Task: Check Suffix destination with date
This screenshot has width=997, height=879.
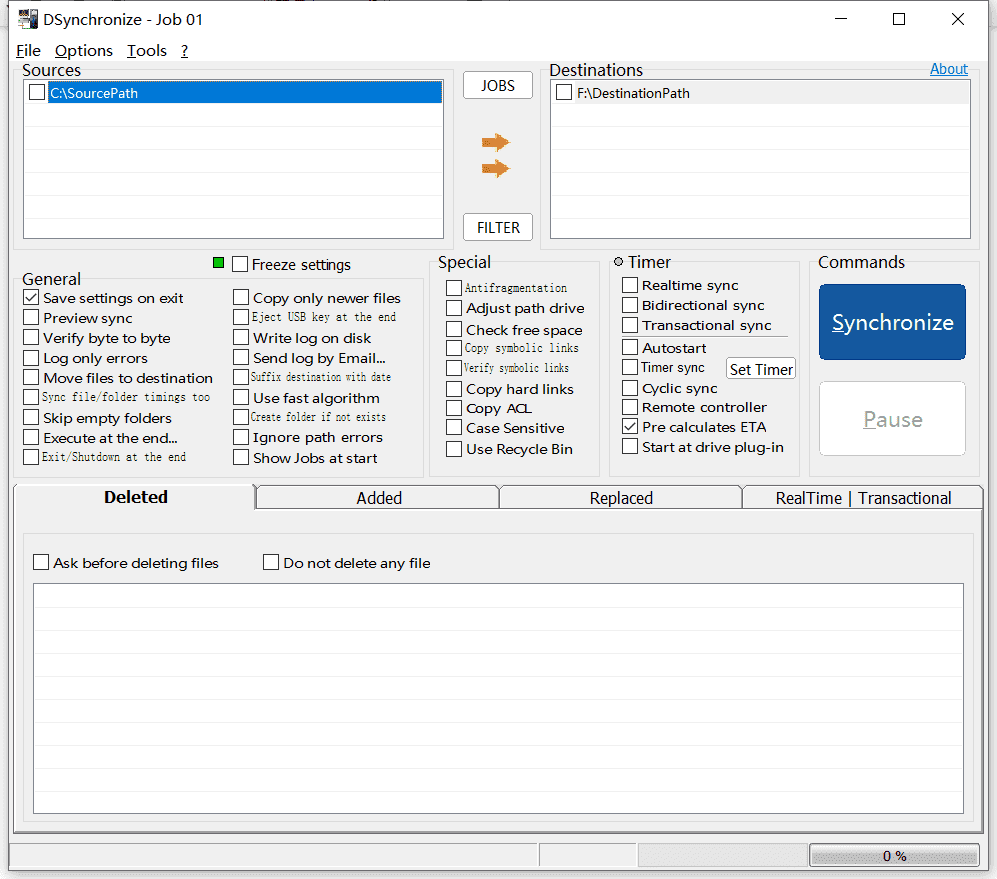Action: tap(241, 377)
